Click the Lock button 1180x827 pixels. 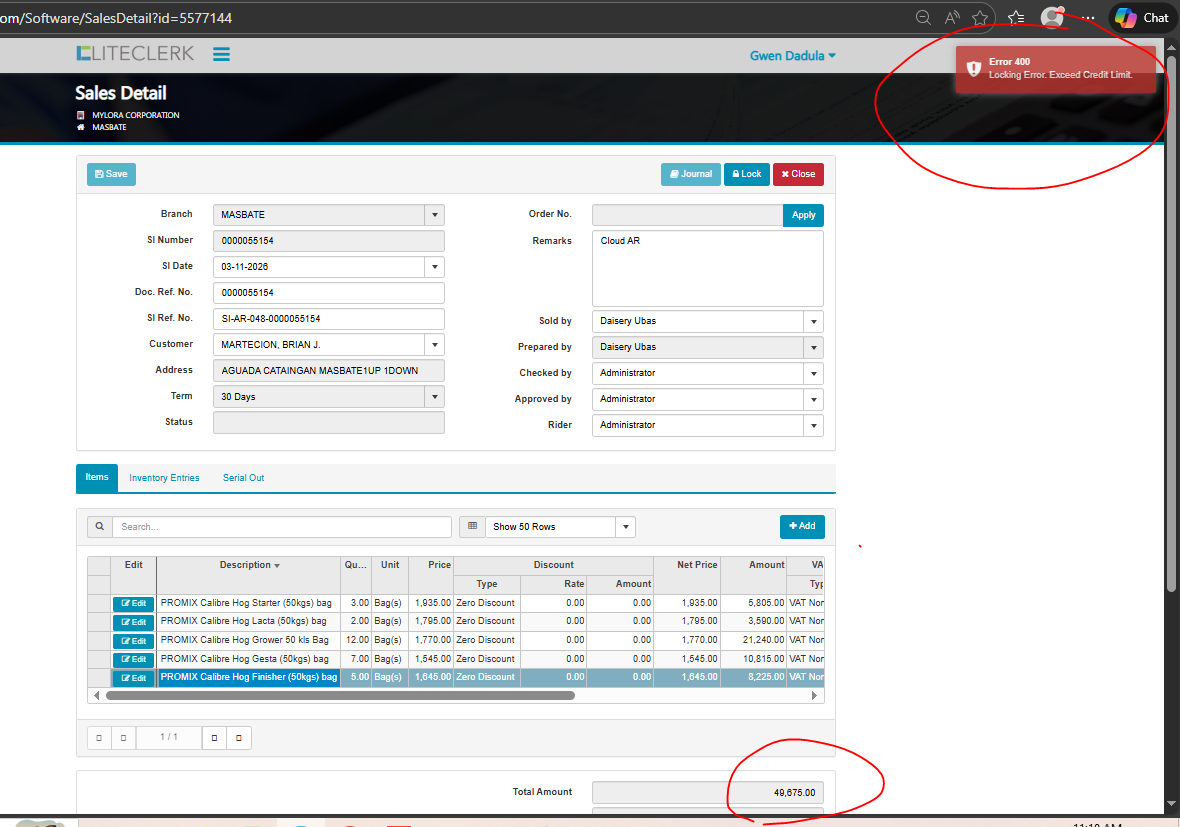click(746, 174)
